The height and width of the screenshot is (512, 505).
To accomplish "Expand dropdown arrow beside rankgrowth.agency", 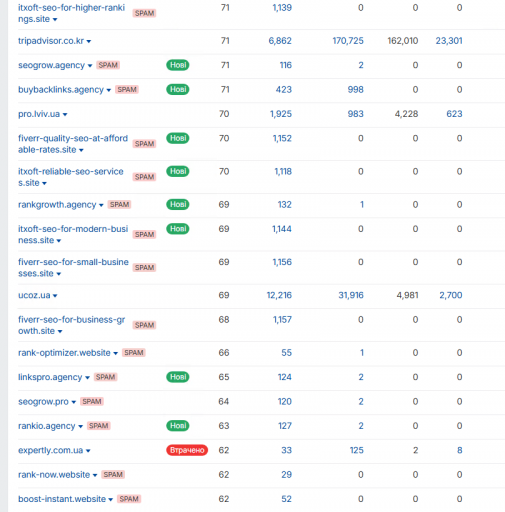I will coord(101,205).
